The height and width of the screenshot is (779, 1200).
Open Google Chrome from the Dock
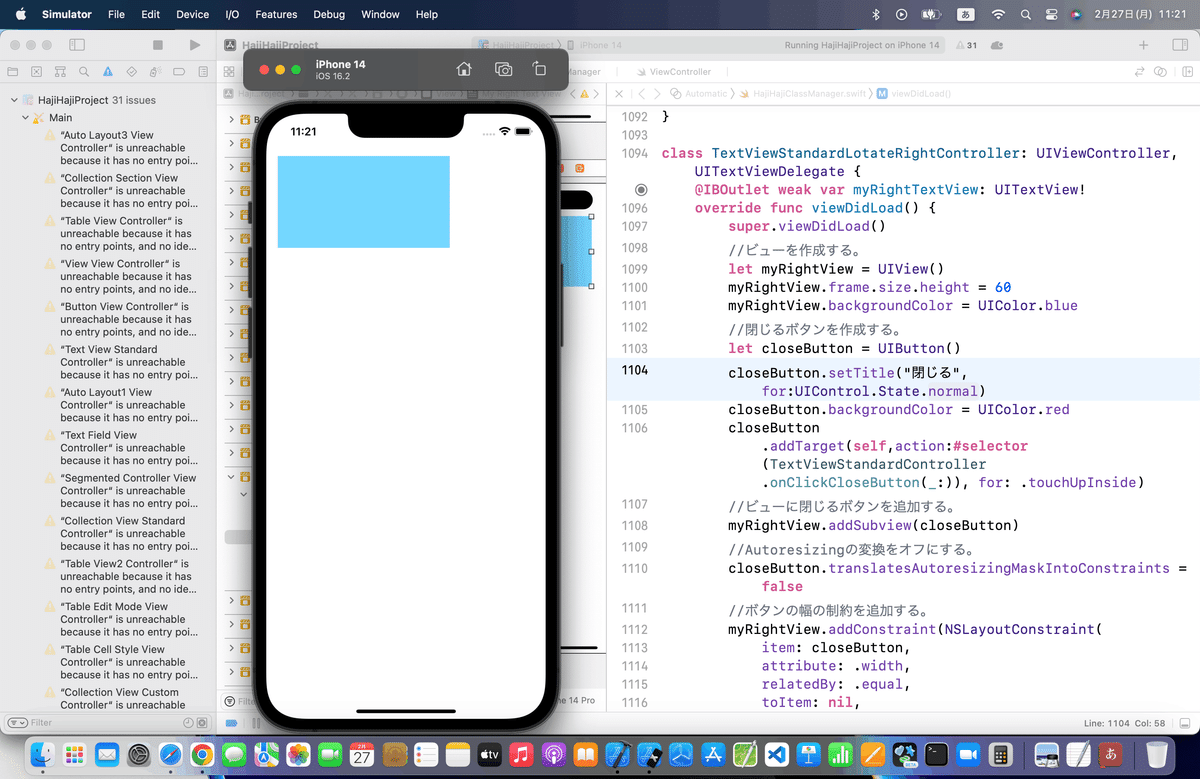(202, 754)
